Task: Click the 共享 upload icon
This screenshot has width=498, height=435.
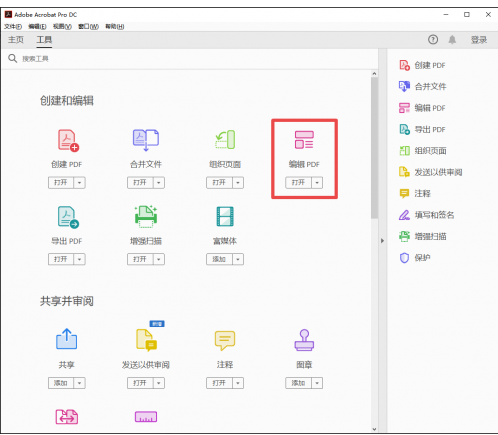Action: (66, 339)
